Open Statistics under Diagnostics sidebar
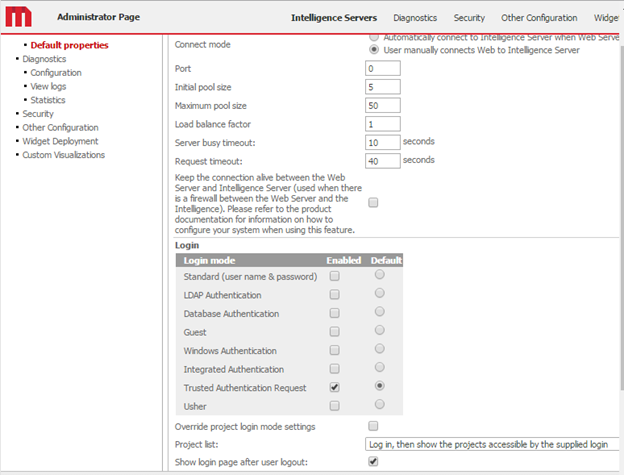Image resolution: width=624 pixels, height=475 pixels. coord(48,100)
